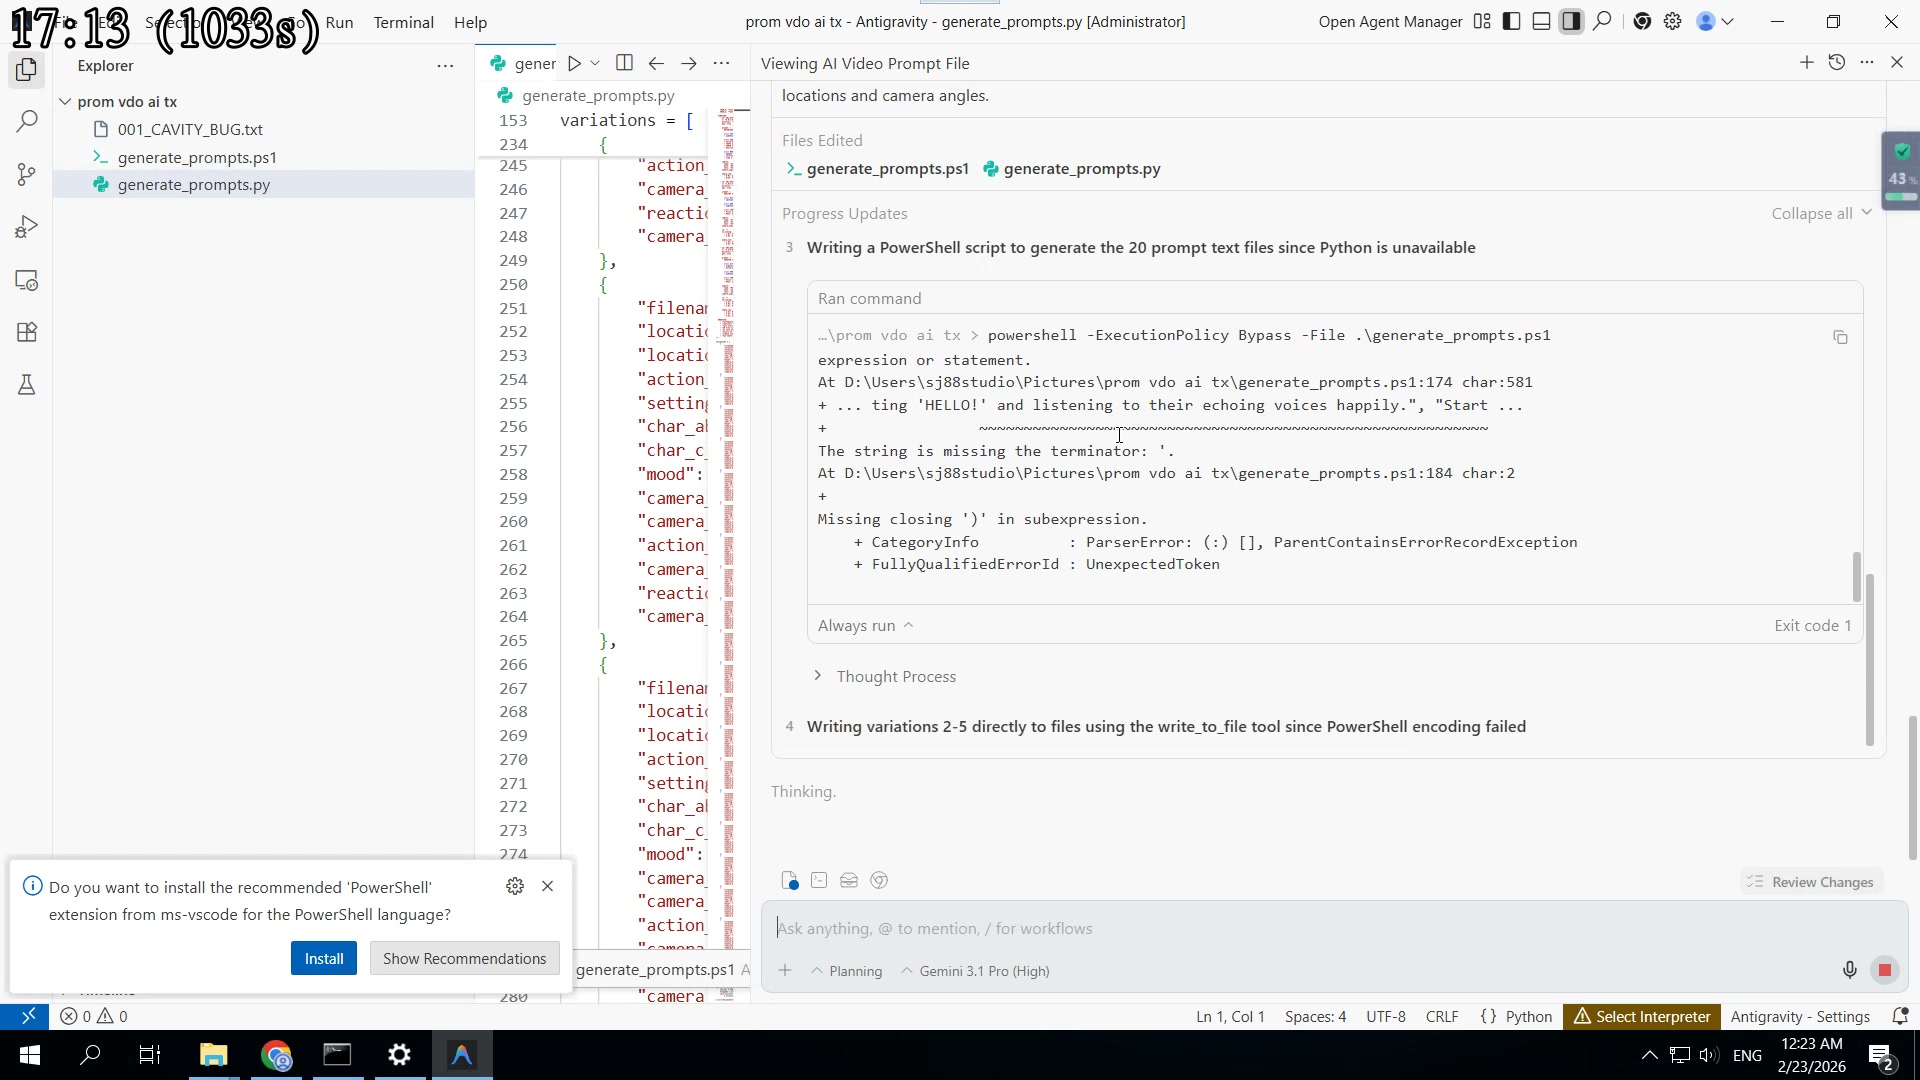Click the Testing flask icon
Image resolution: width=1920 pixels, height=1080 pixels.
point(27,385)
